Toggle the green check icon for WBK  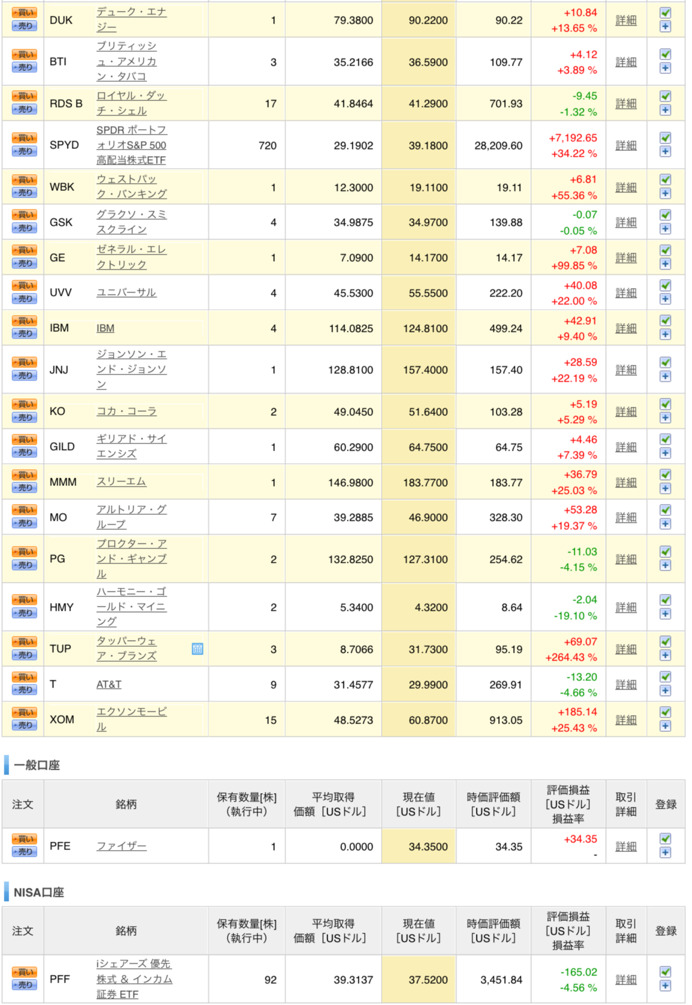click(665, 179)
